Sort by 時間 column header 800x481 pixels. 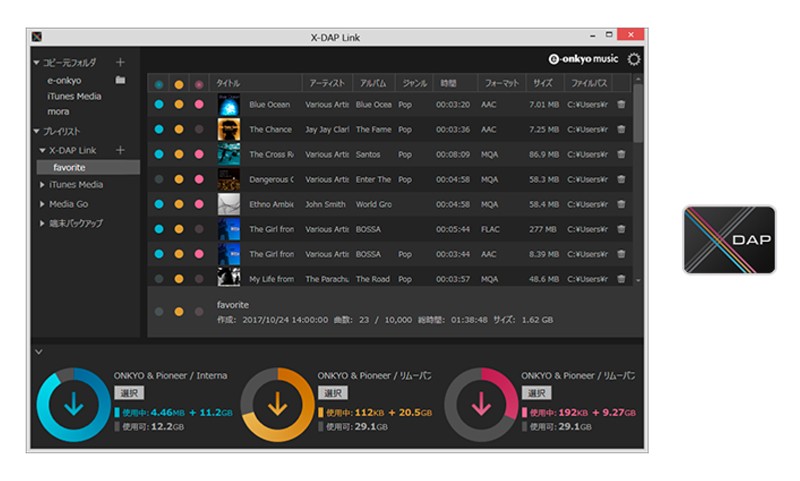tap(455, 83)
